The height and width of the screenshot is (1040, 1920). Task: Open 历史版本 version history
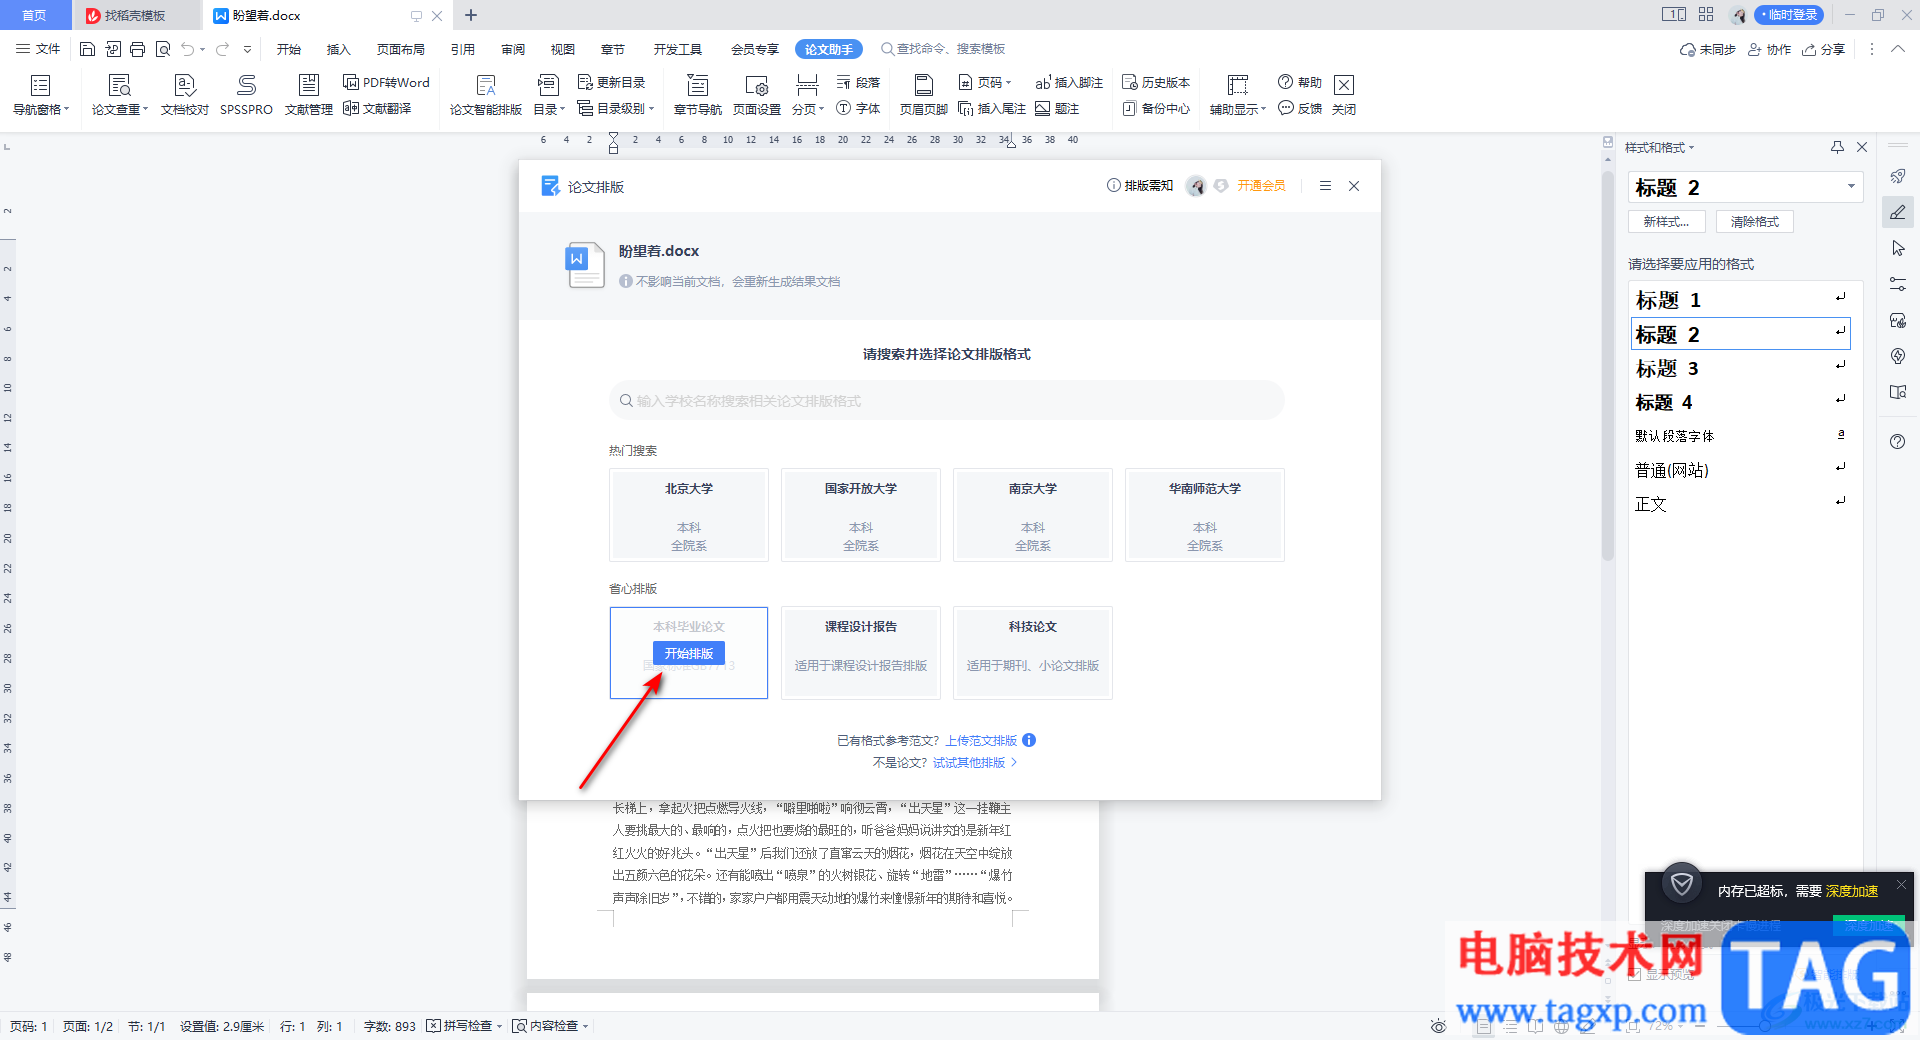tap(1156, 82)
